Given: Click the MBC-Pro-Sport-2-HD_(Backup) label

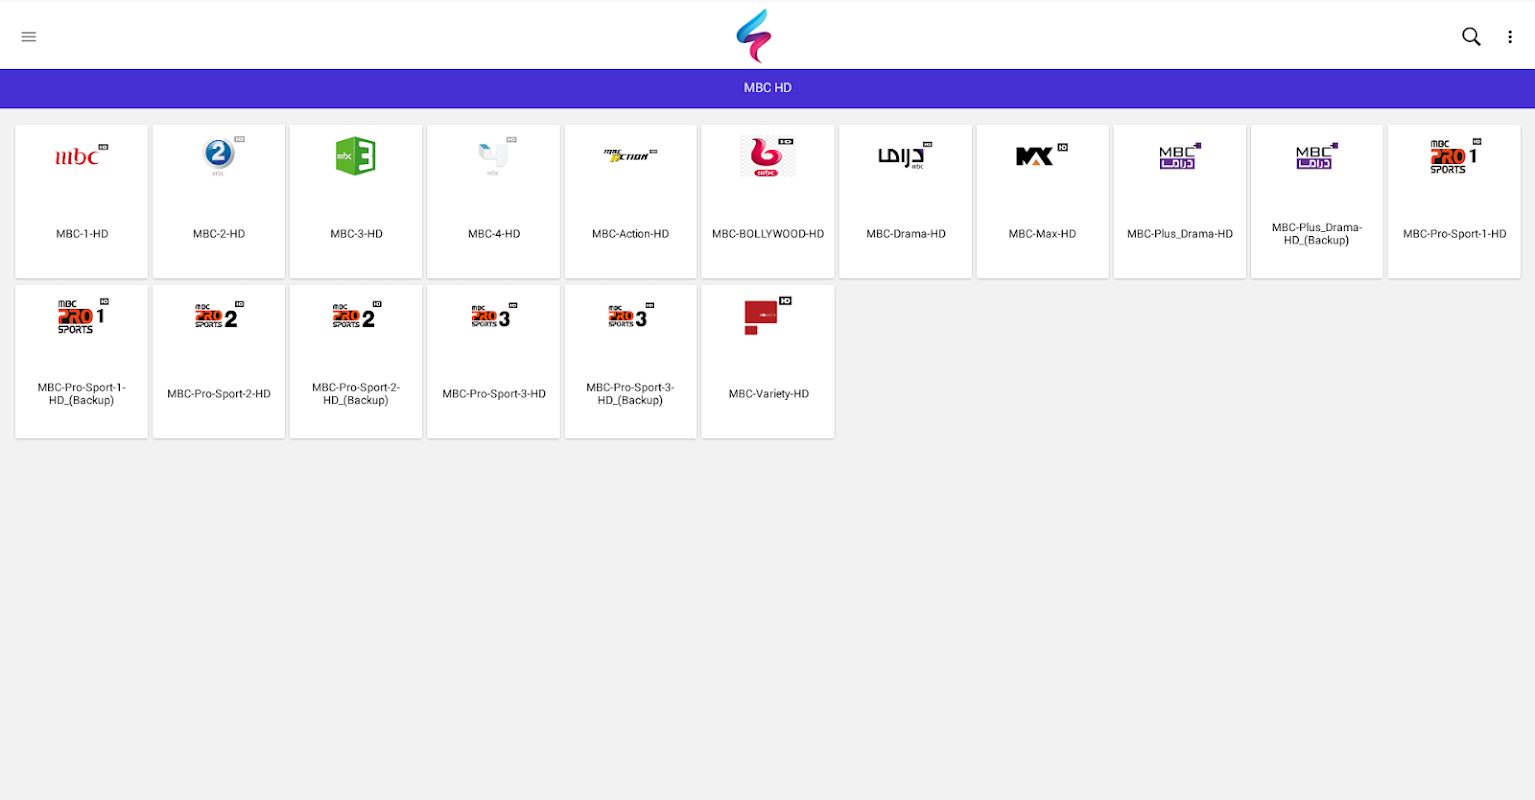Looking at the screenshot, I should point(356,394).
